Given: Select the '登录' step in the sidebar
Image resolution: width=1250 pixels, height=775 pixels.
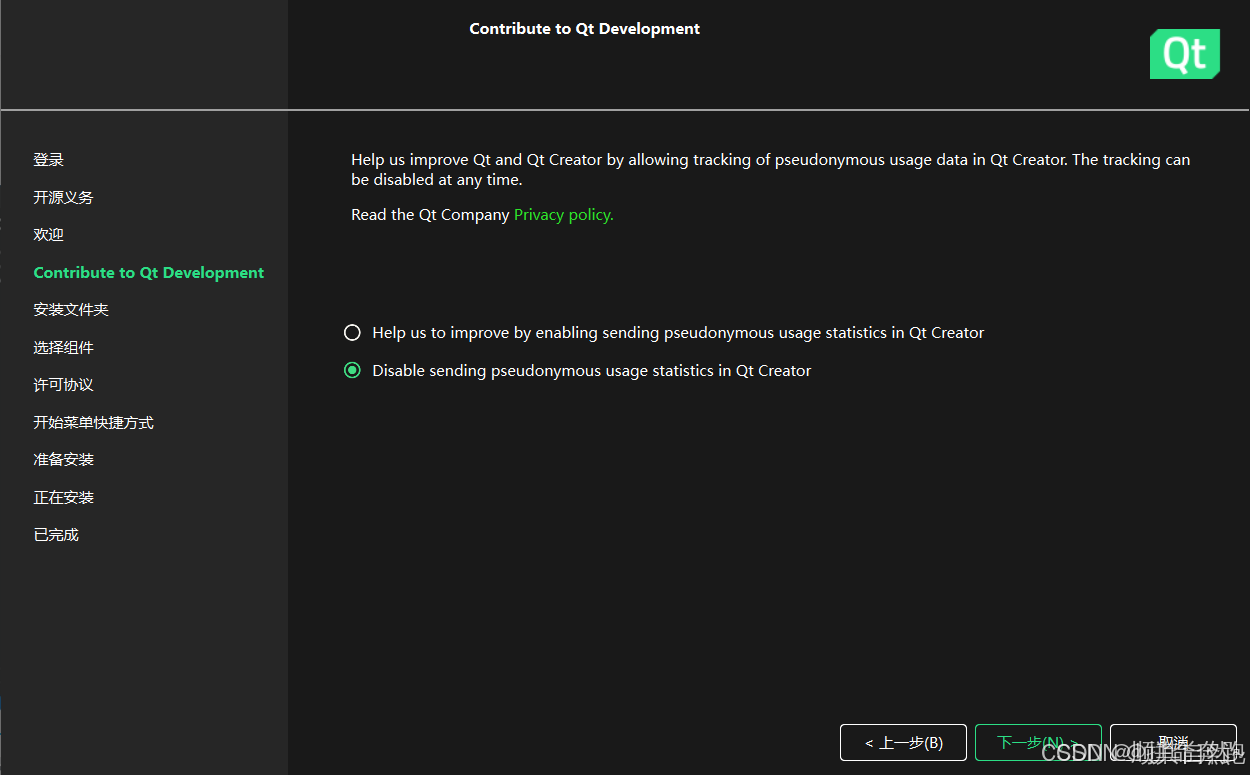Looking at the screenshot, I should pos(48,159).
